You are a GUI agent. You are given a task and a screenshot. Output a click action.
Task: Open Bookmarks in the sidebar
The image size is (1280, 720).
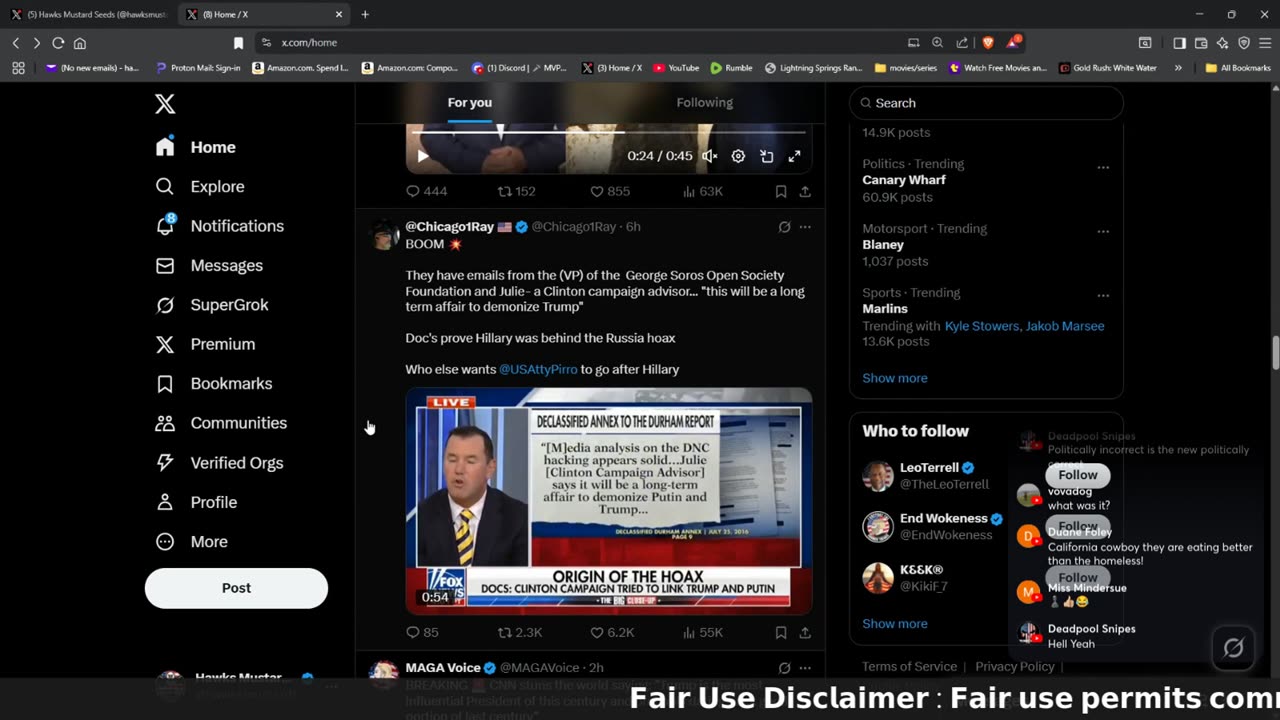(214, 384)
